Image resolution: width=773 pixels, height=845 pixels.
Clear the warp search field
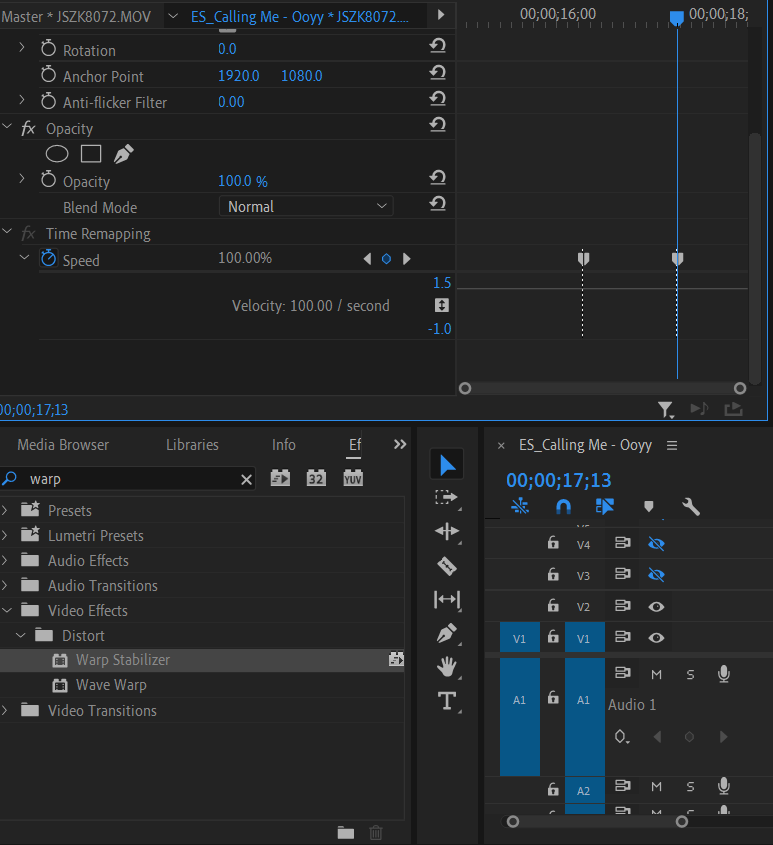click(247, 480)
